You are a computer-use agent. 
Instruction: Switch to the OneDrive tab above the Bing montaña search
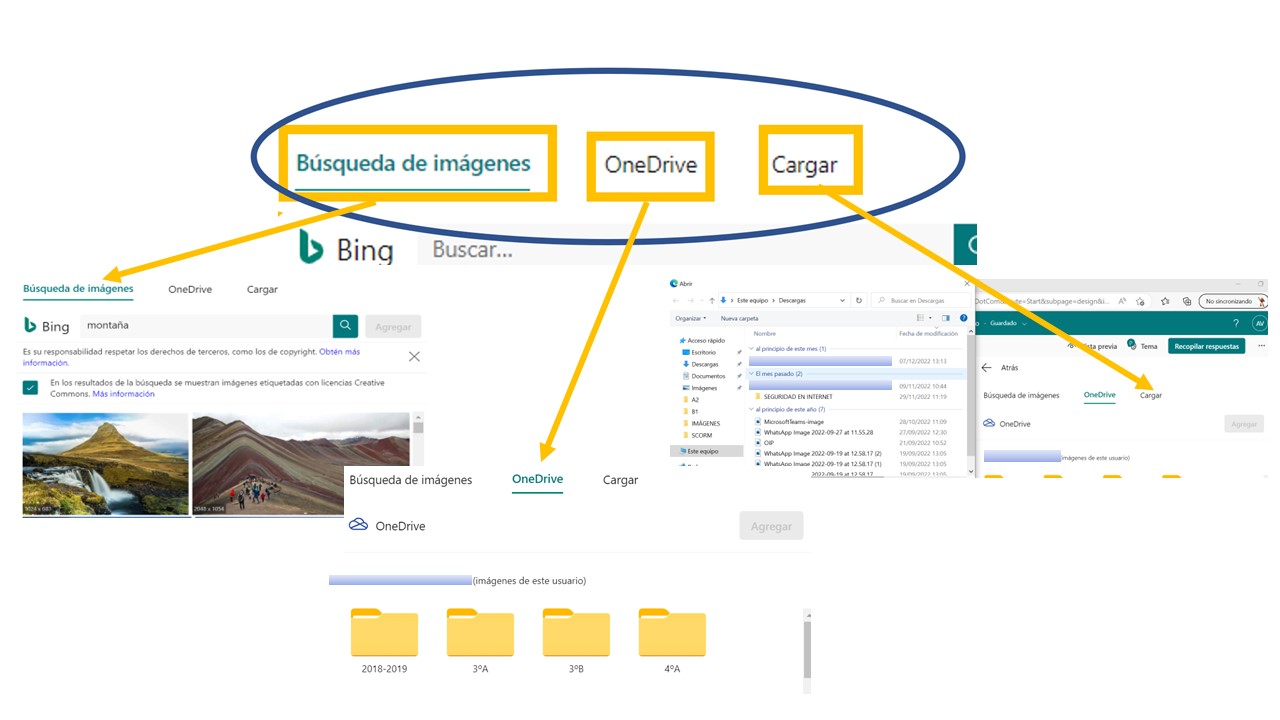click(190, 289)
